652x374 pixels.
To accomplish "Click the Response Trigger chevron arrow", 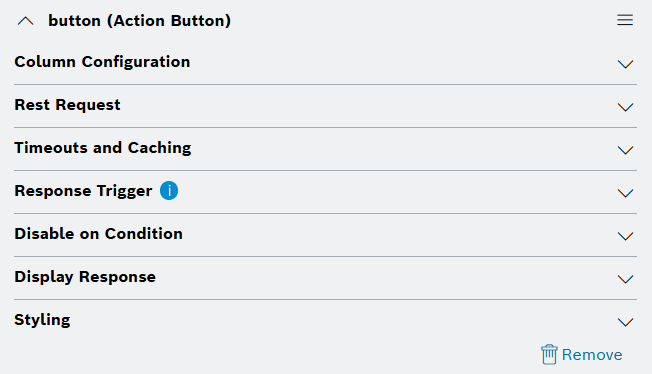I will (x=625, y=193).
